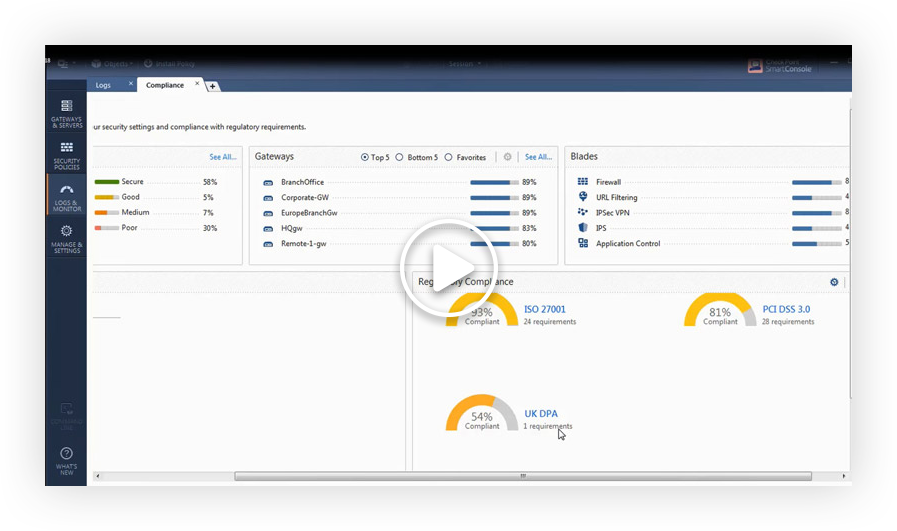Open UK DPA compliance link
897x531 pixels.
[541, 414]
